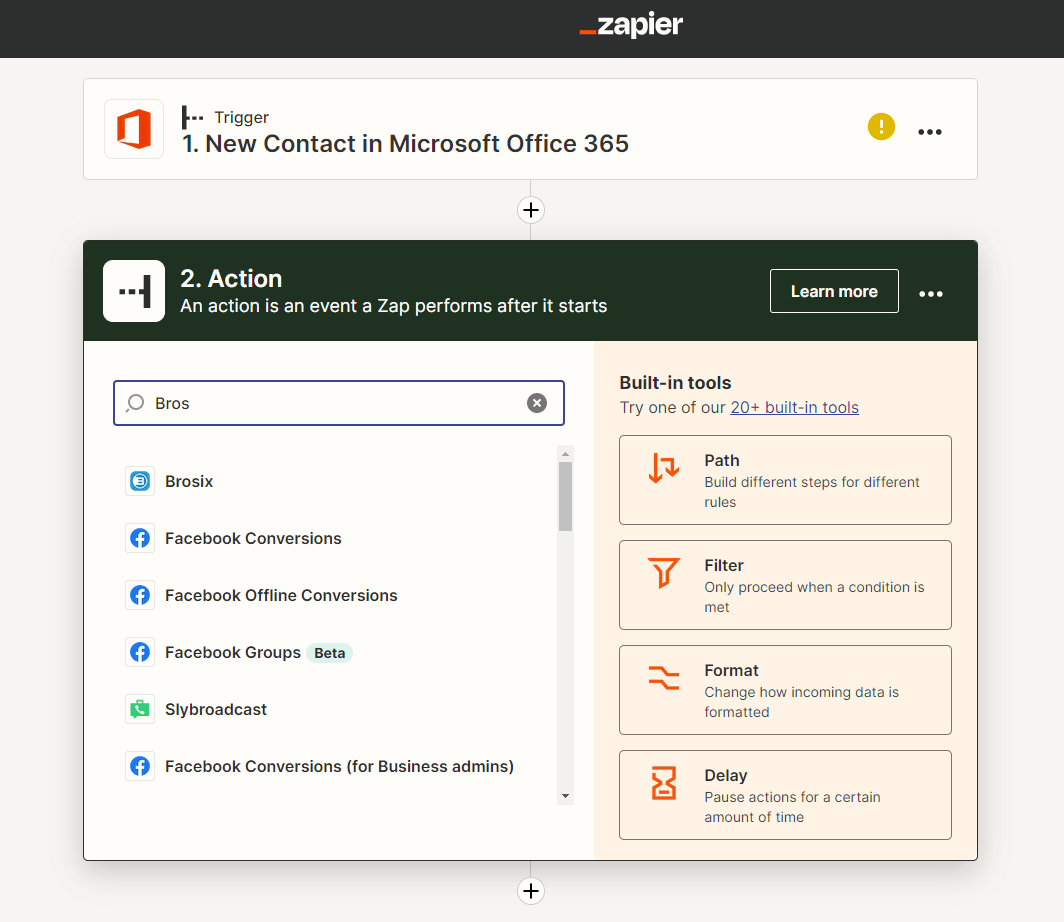The width and height of the screenshot is (1064, 922).
Task: Open the Action step's three-dot menu
Action: point(930,294)
